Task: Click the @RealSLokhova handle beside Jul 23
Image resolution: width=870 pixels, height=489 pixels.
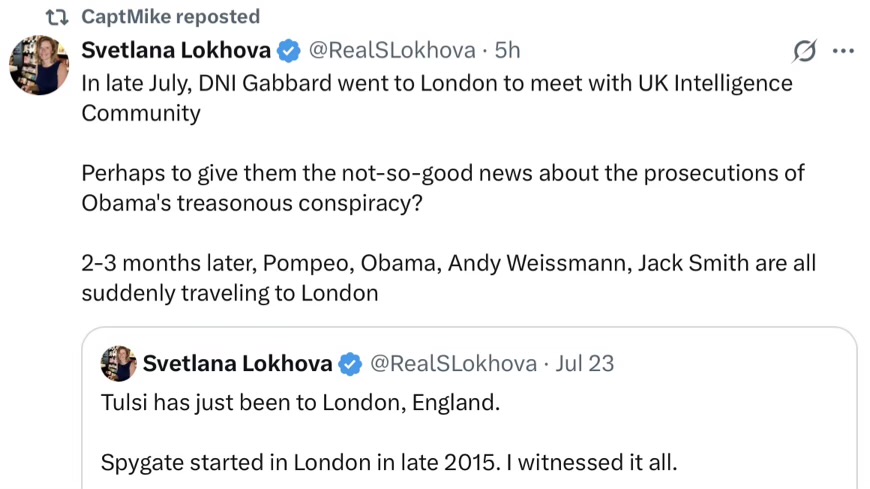Action: click(x=453, y=364)
